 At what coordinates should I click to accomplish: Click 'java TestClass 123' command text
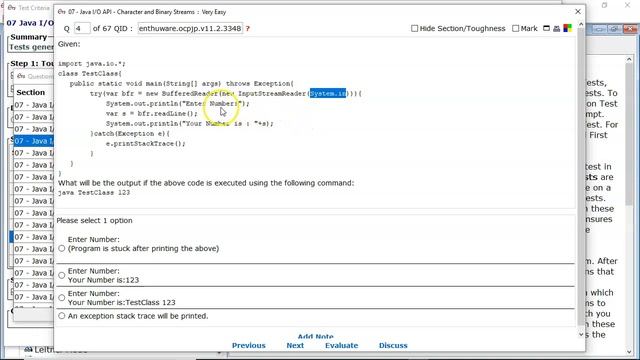point(94,193)
